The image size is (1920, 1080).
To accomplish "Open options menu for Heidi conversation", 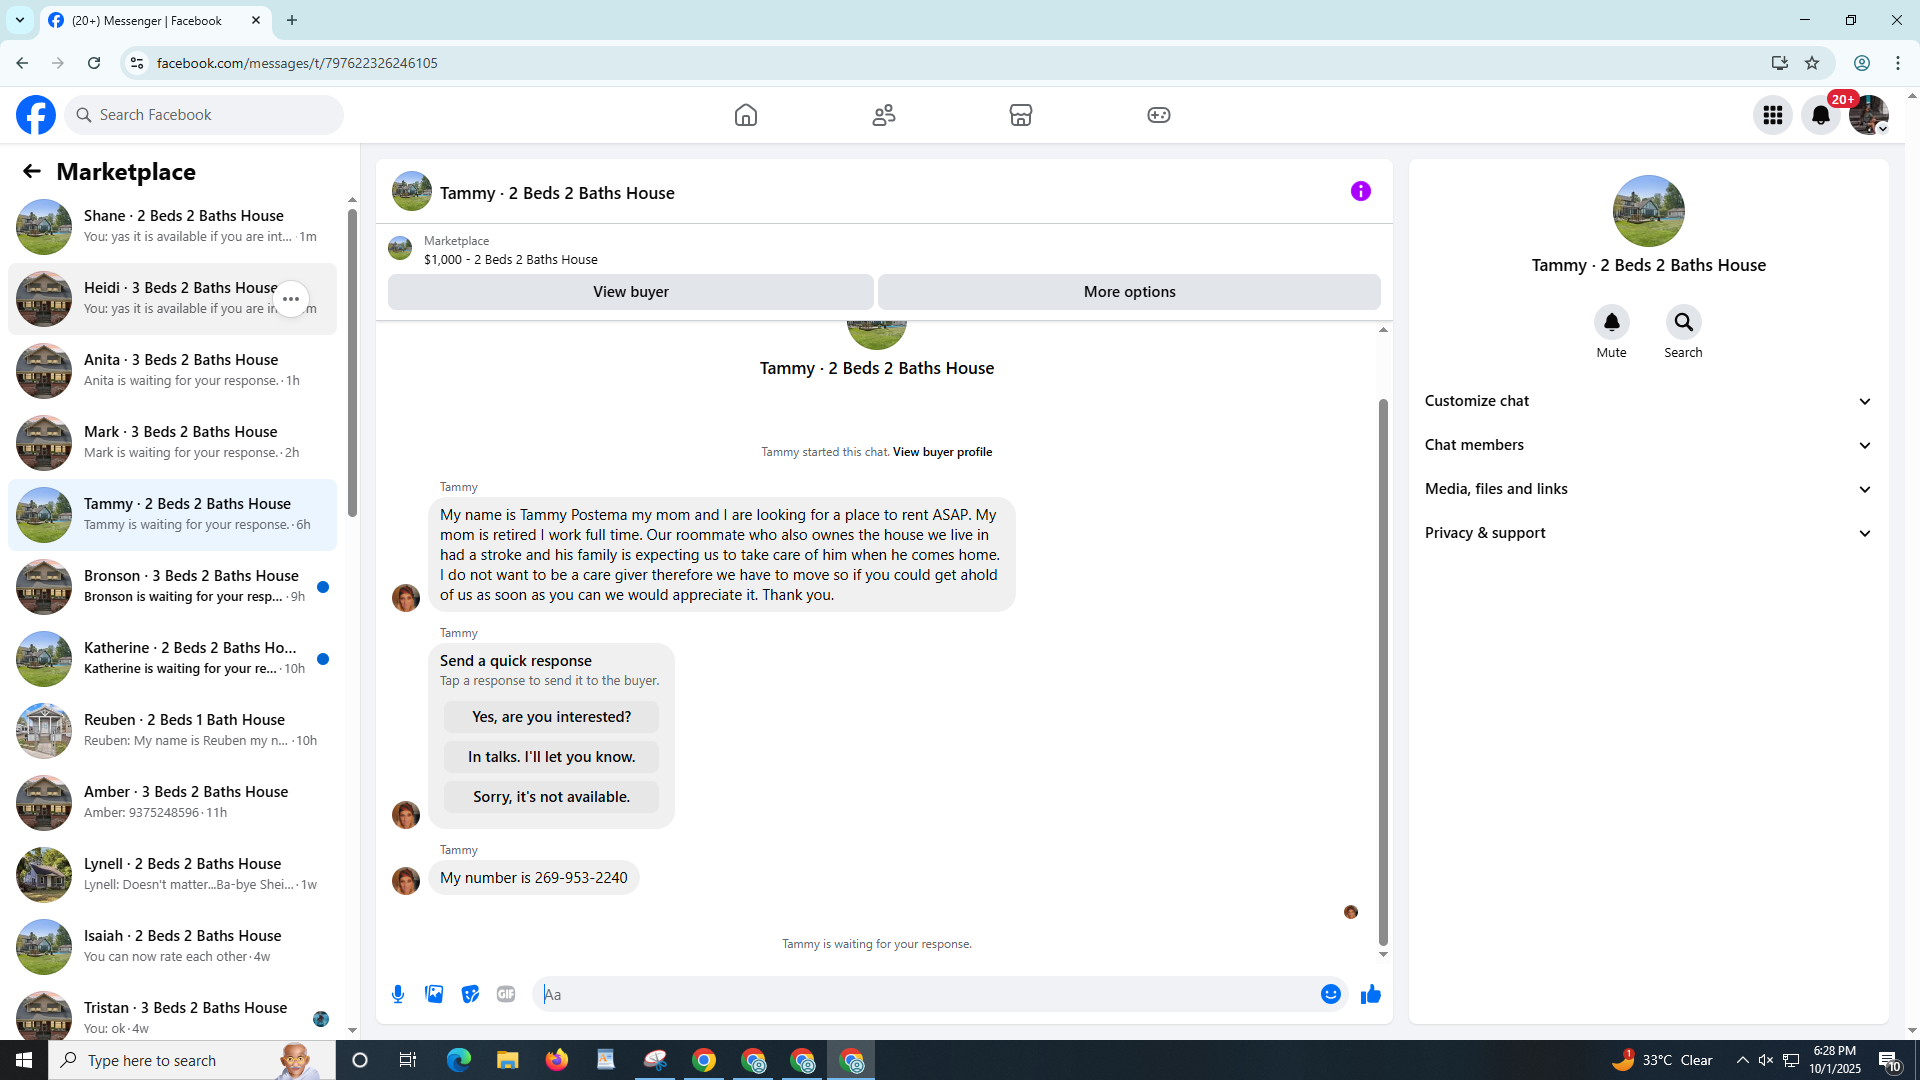I will (x=291, y=299).
